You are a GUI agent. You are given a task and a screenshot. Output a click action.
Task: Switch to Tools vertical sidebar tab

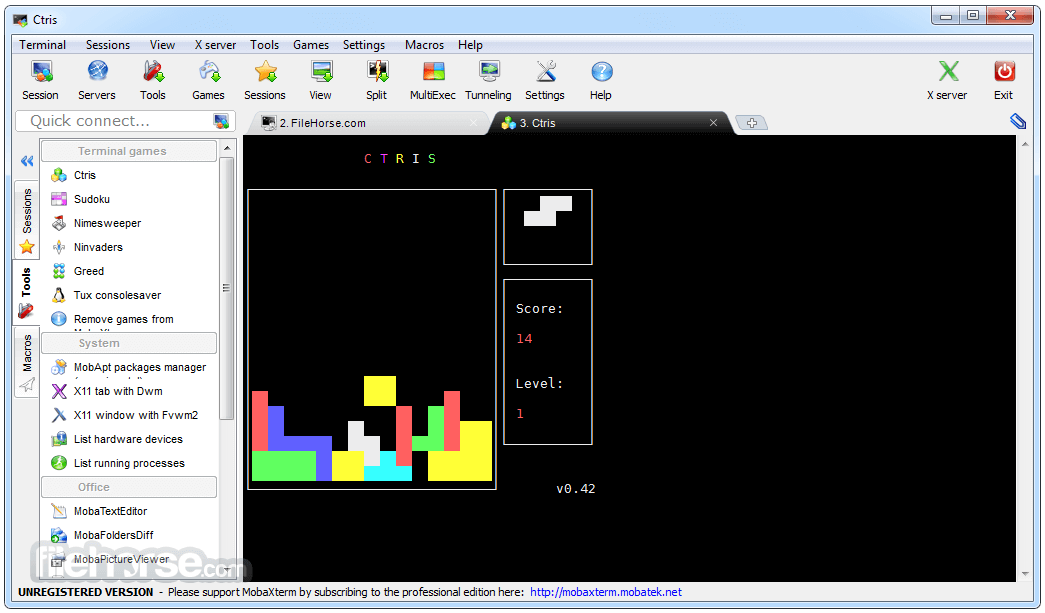click(26, 292)
